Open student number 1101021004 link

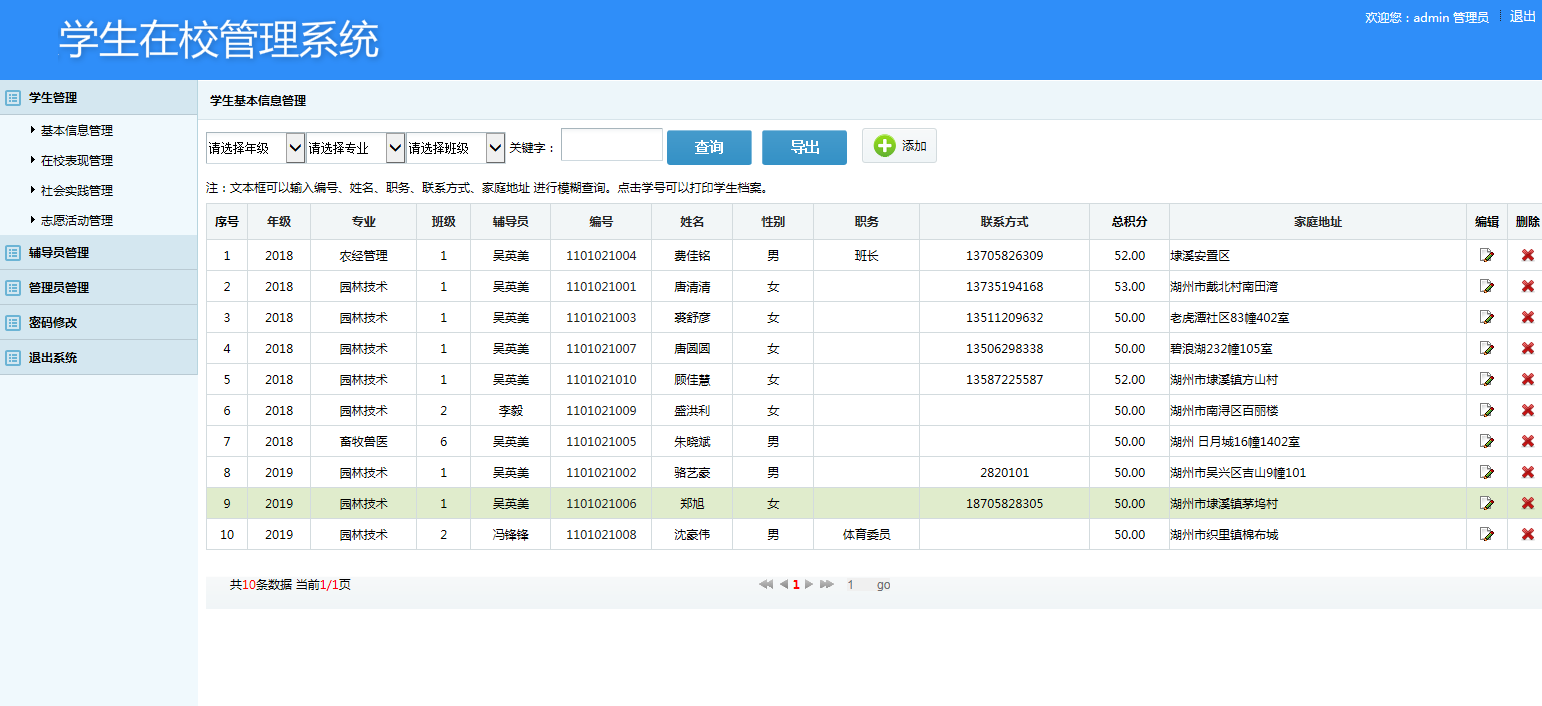[601, 256]
